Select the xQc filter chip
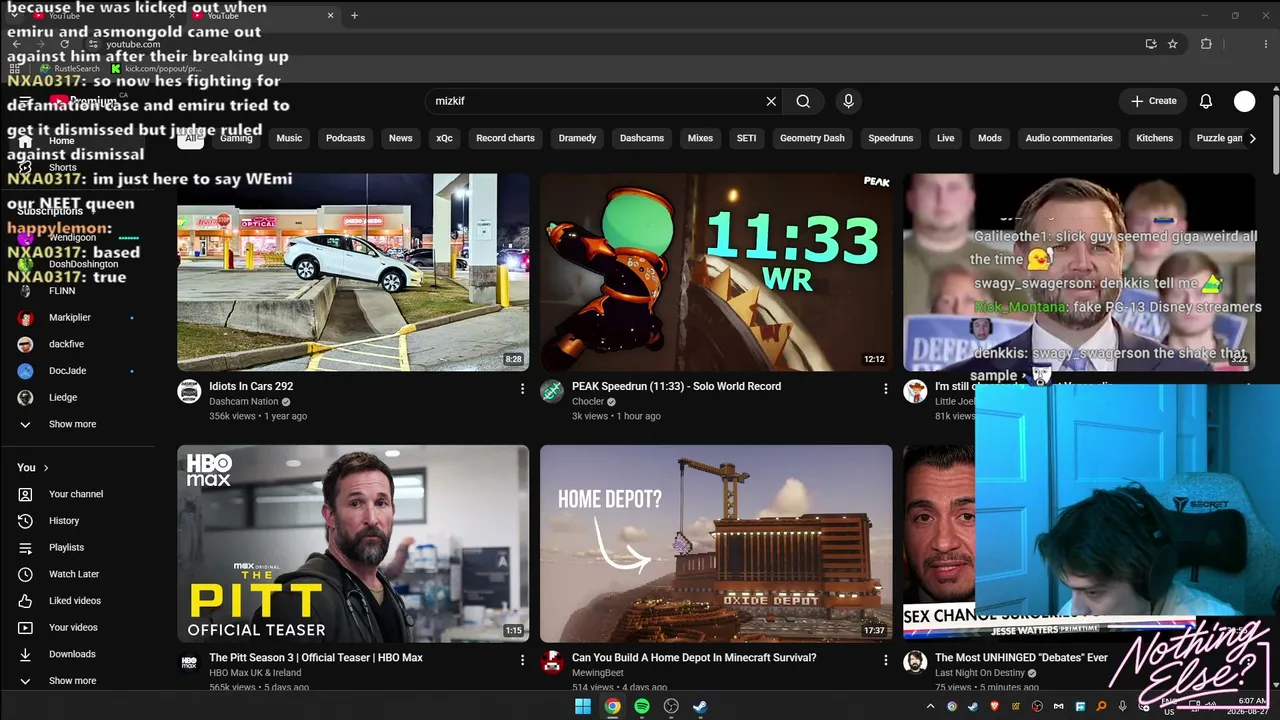Image resolution: width=1280 pixels, height=720 pixels. click(444, 138)
